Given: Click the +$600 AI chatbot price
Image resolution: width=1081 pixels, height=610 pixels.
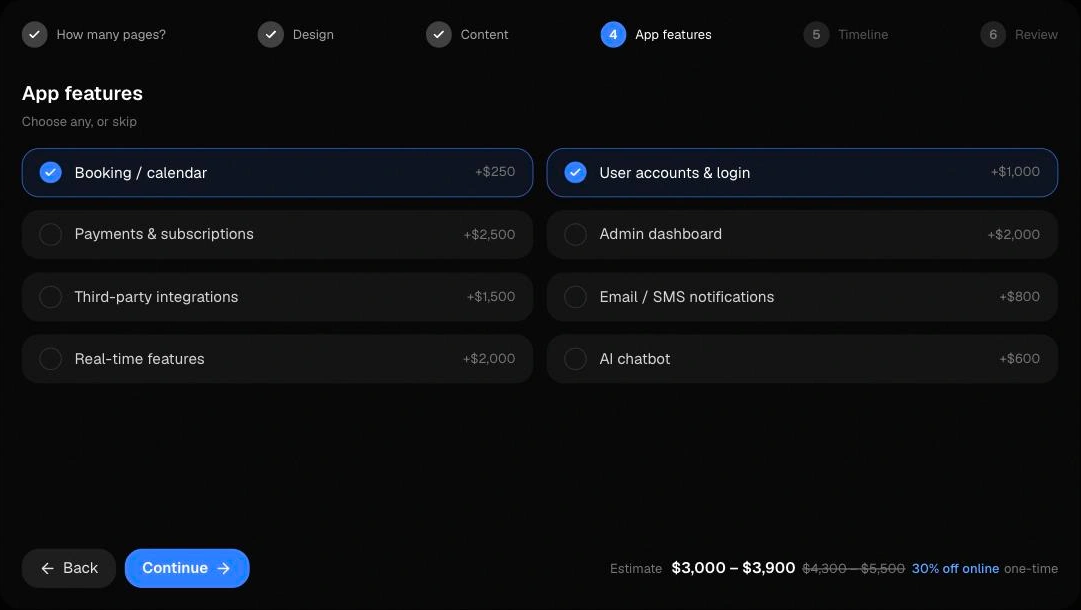Looking at the screenshot, I should [1019, 358].
